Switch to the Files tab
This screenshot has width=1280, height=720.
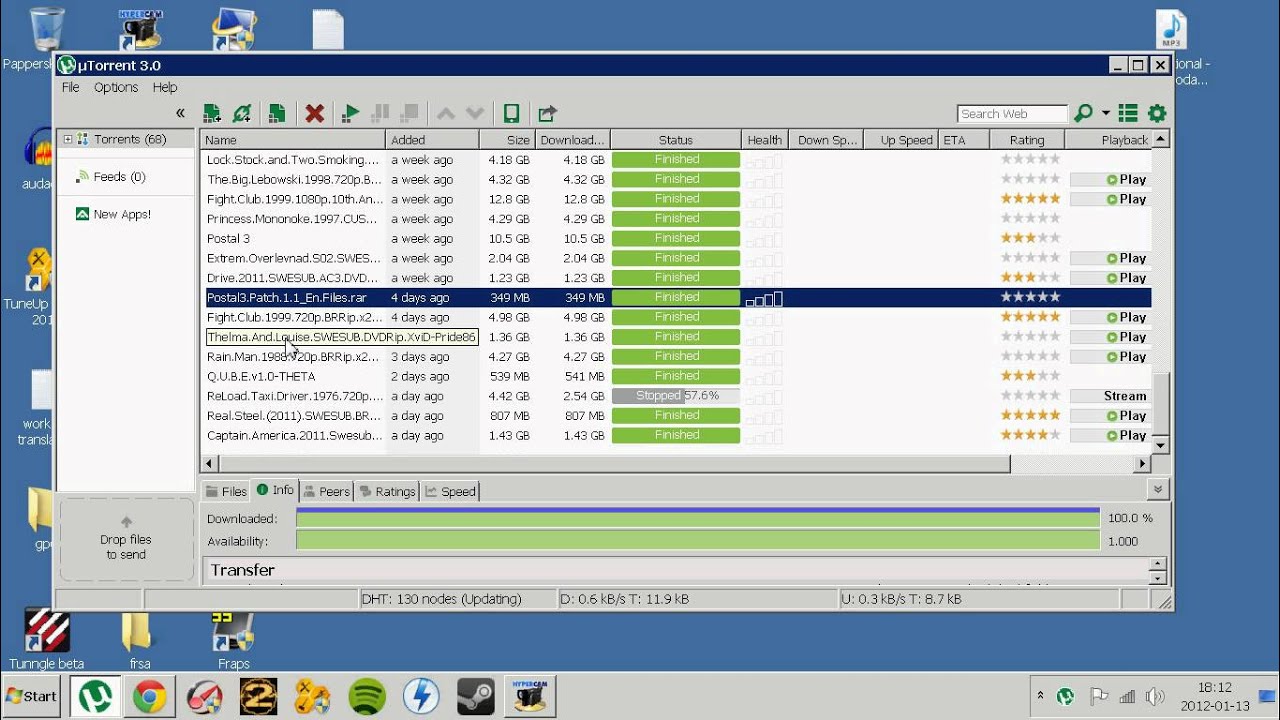click(x=226, y=491)
